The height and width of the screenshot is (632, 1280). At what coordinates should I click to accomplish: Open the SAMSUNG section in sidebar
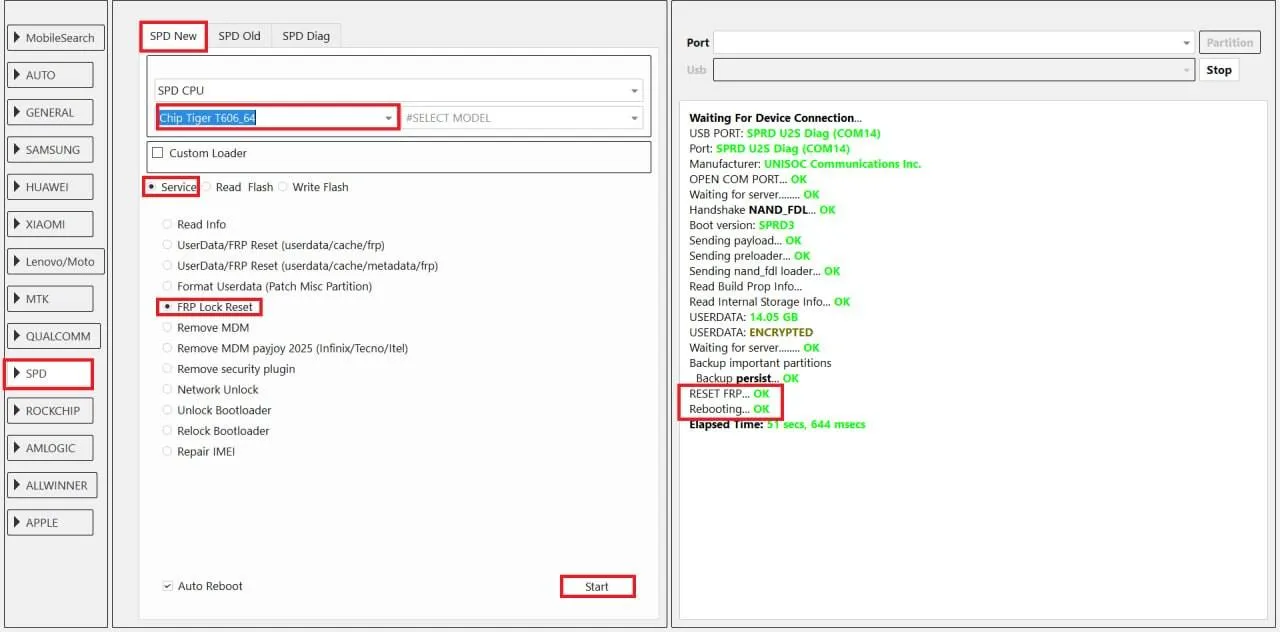coord(50,150)
